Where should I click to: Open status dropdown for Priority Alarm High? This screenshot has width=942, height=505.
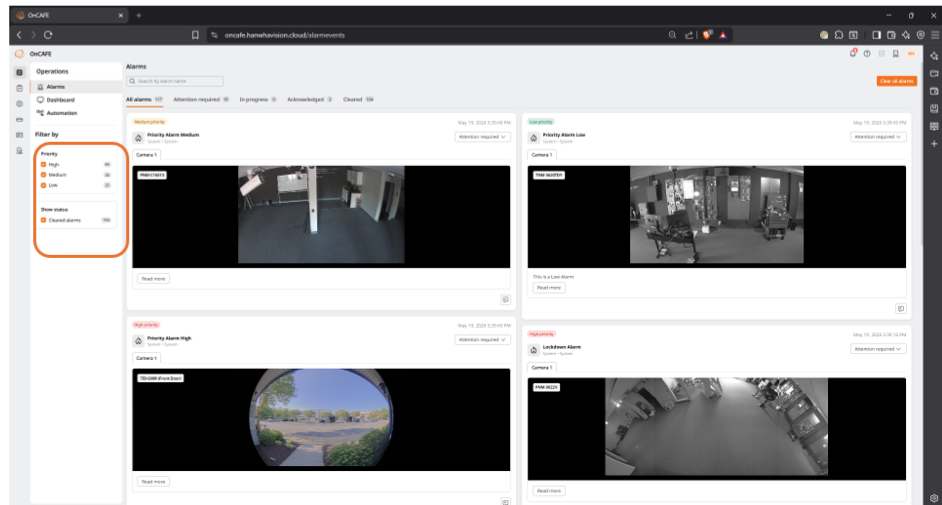(x=482, y=340)
